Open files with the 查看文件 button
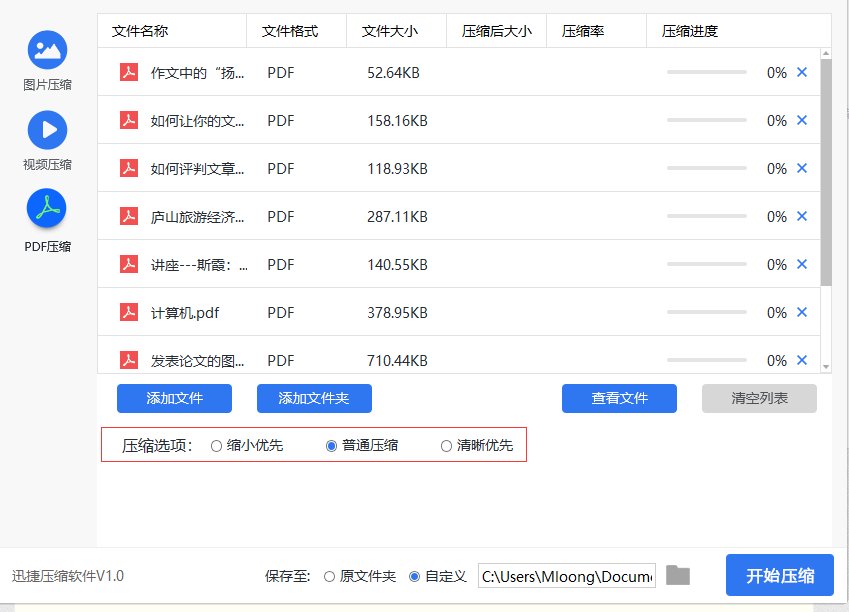 pos(619,398)
